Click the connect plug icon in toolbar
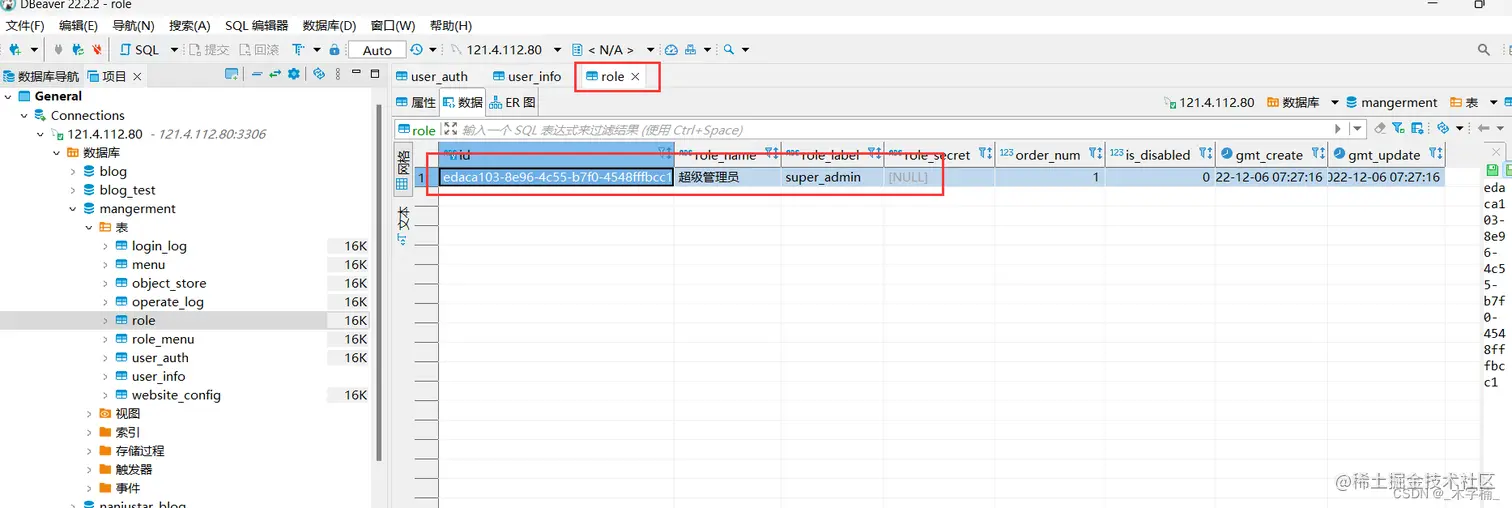Viewport: 1512px width, 508px height. [58, 49]
